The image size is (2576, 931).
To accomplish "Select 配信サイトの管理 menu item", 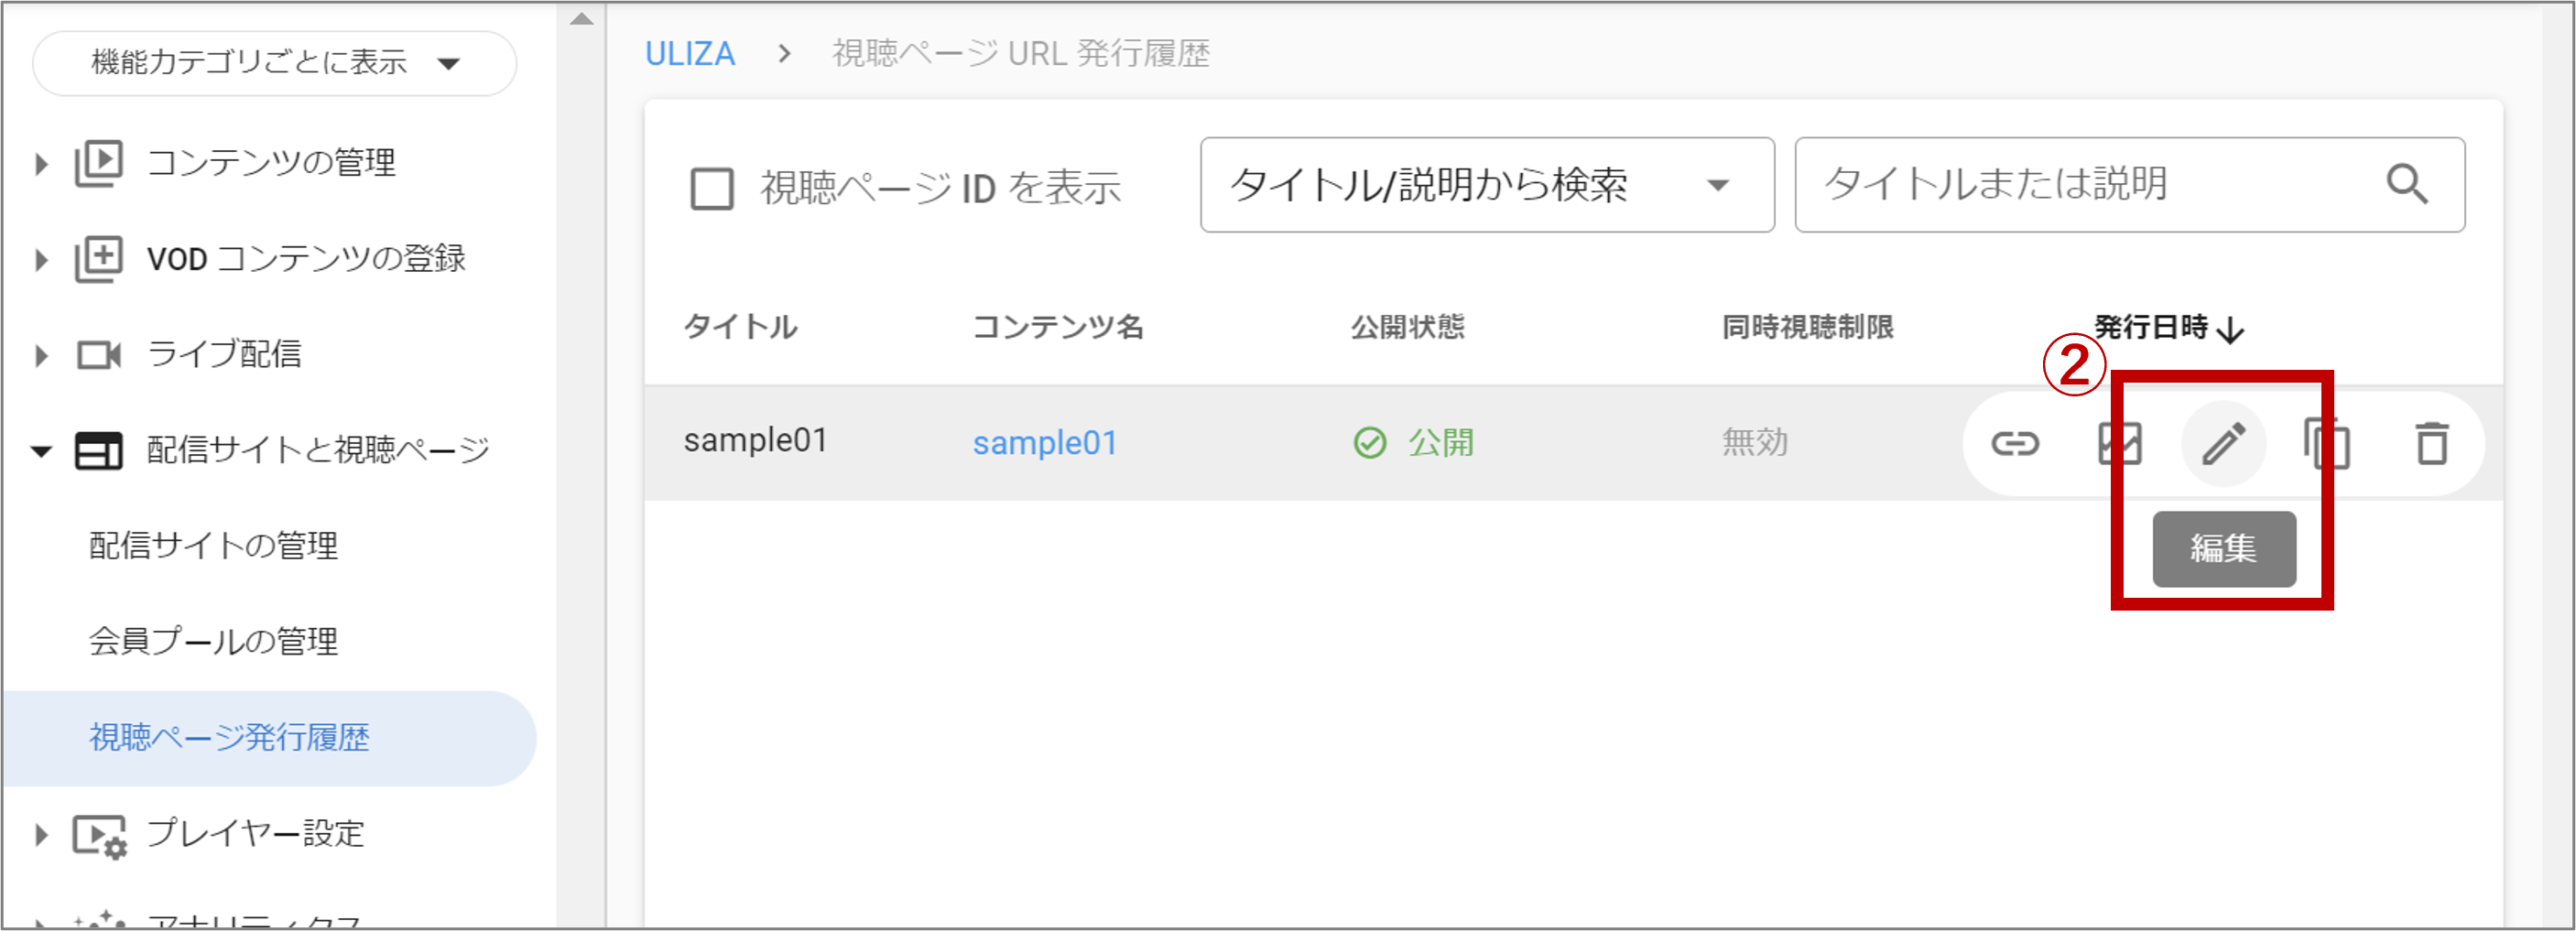I will (214, 546).
